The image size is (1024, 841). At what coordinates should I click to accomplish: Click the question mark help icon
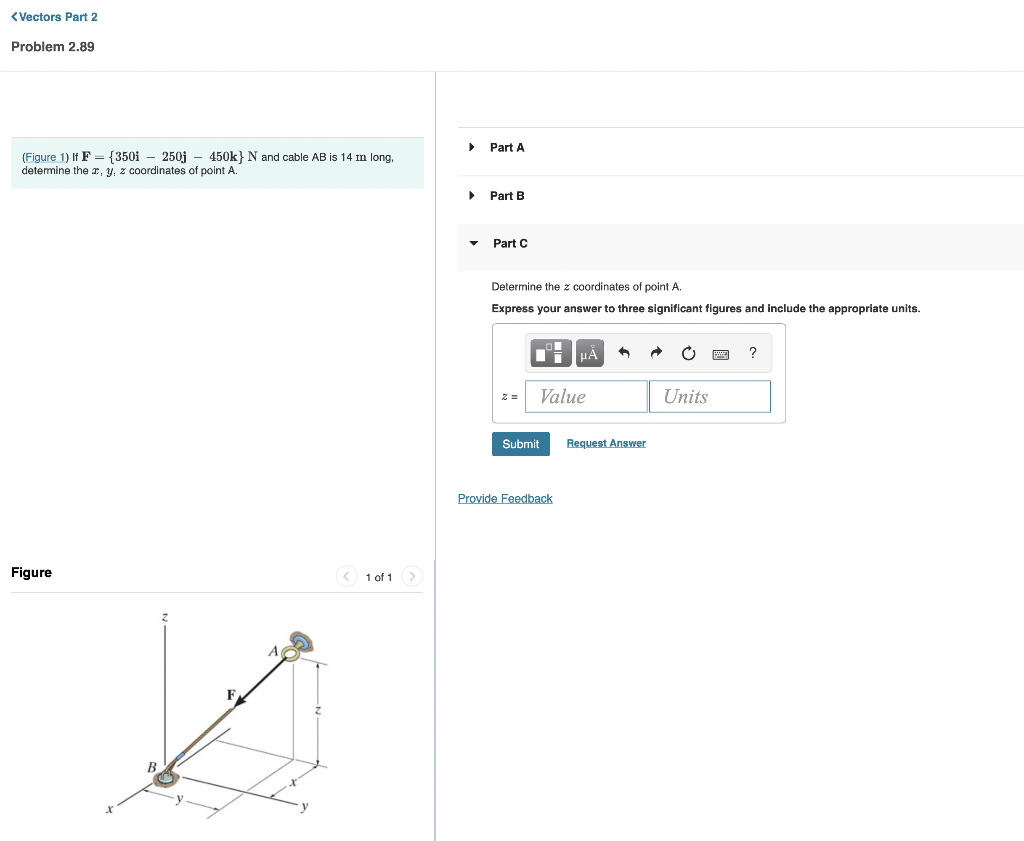(x=752, y=352)
